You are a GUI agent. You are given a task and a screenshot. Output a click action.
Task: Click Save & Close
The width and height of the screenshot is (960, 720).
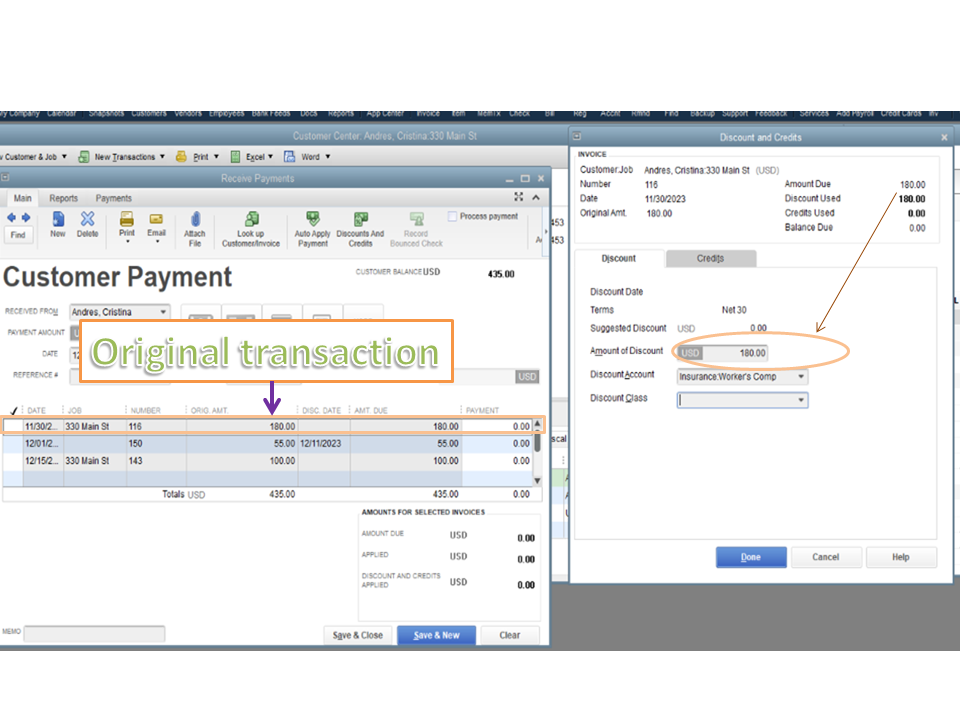pyautogui.click(x=358, y=635)
